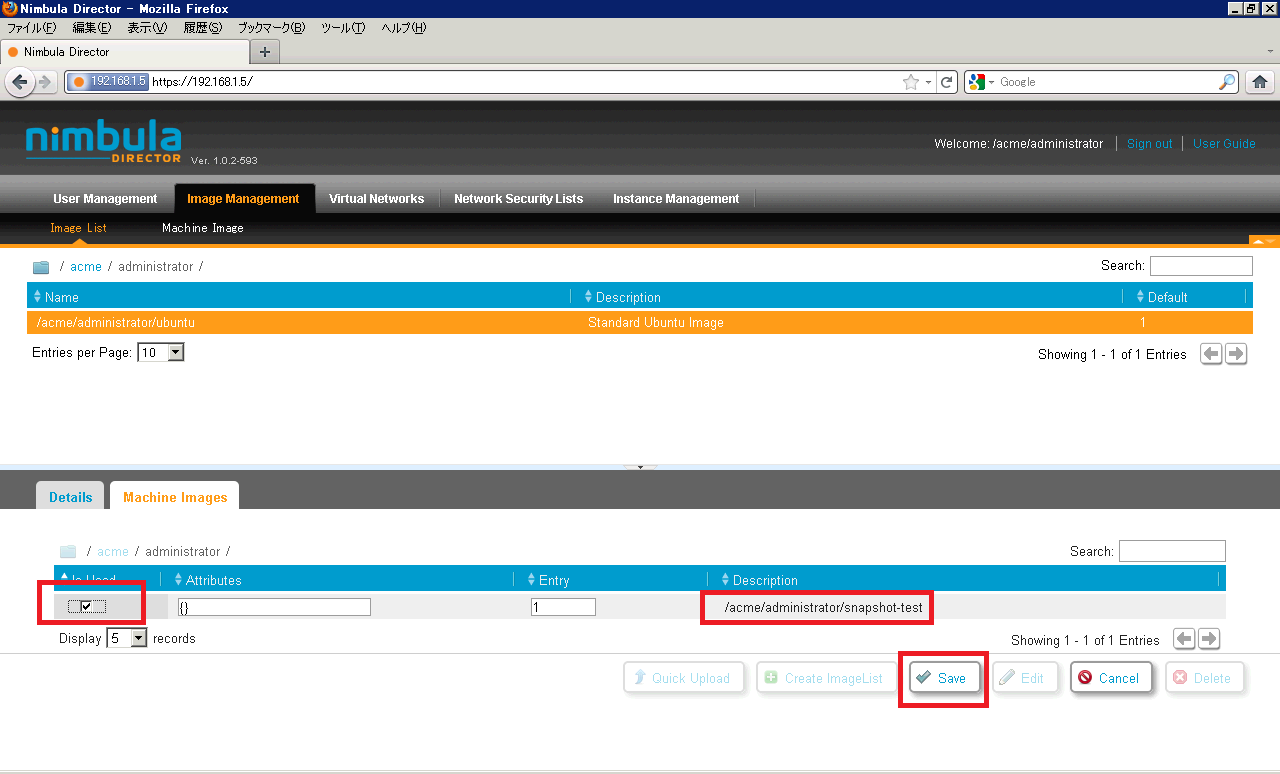The width and height of the screenshot is (1280, 774).
Task: Open a new browser tab with plus button
Action: click(x=265, y=52)
